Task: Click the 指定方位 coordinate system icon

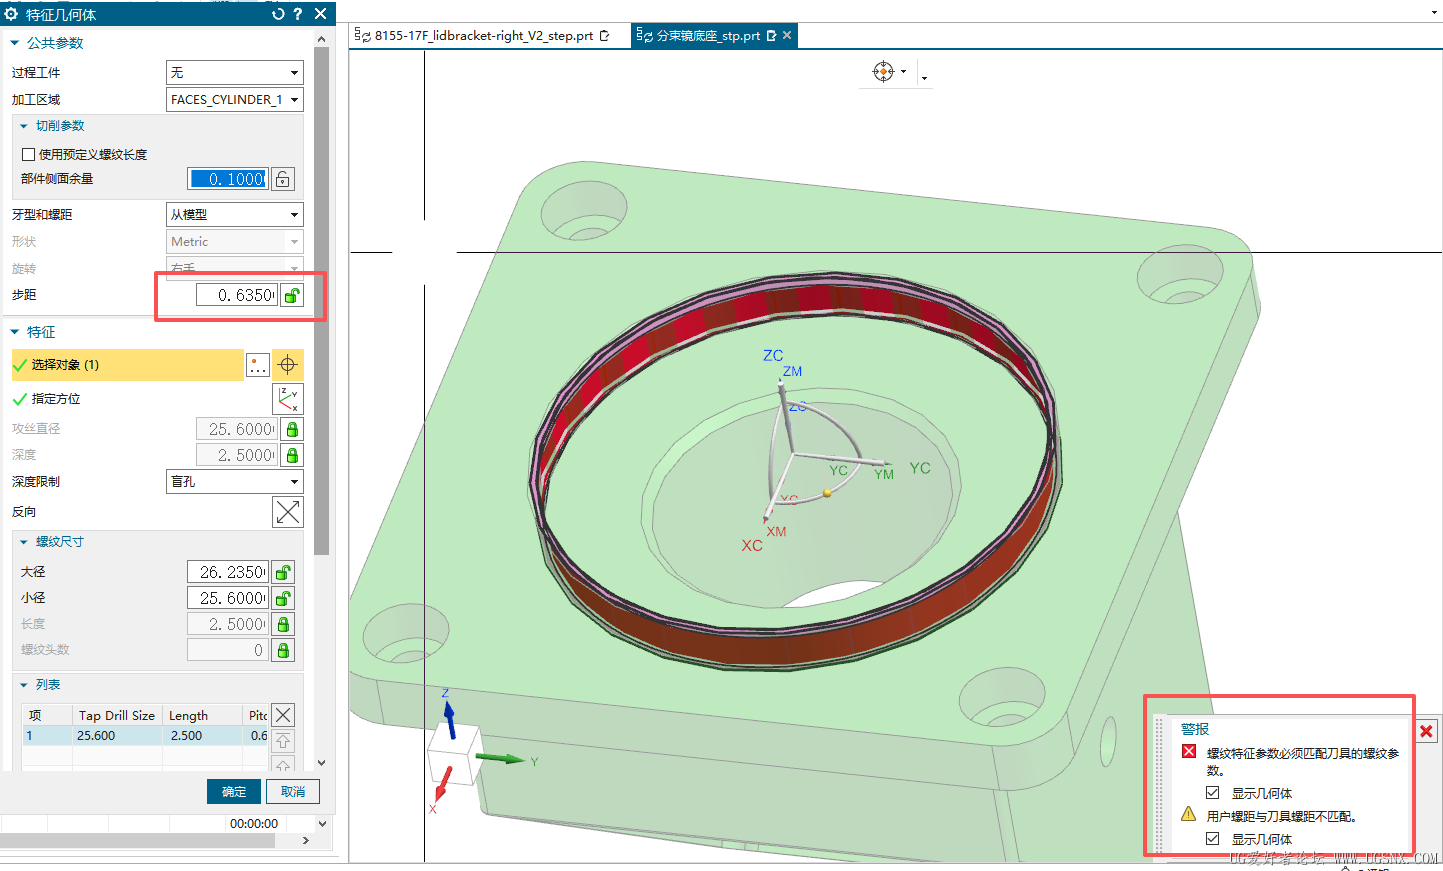Action: point(287,399)
